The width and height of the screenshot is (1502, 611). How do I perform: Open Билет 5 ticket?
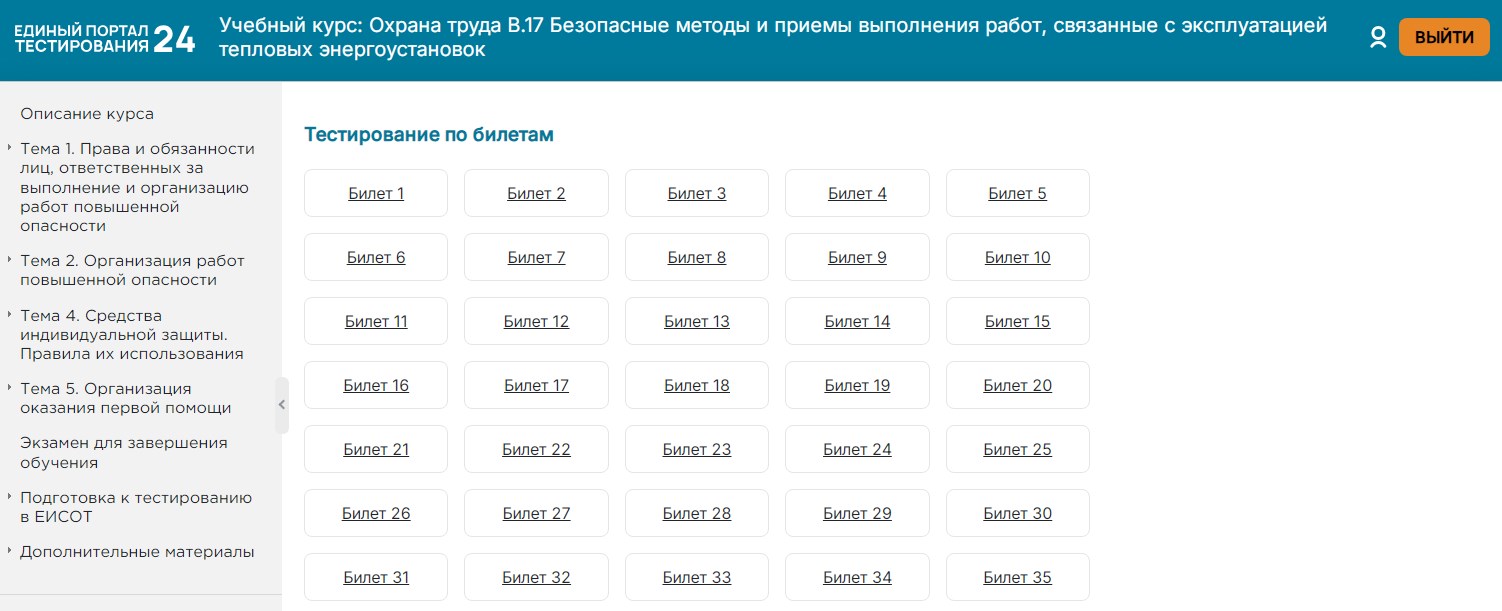tap(1017, 194)
